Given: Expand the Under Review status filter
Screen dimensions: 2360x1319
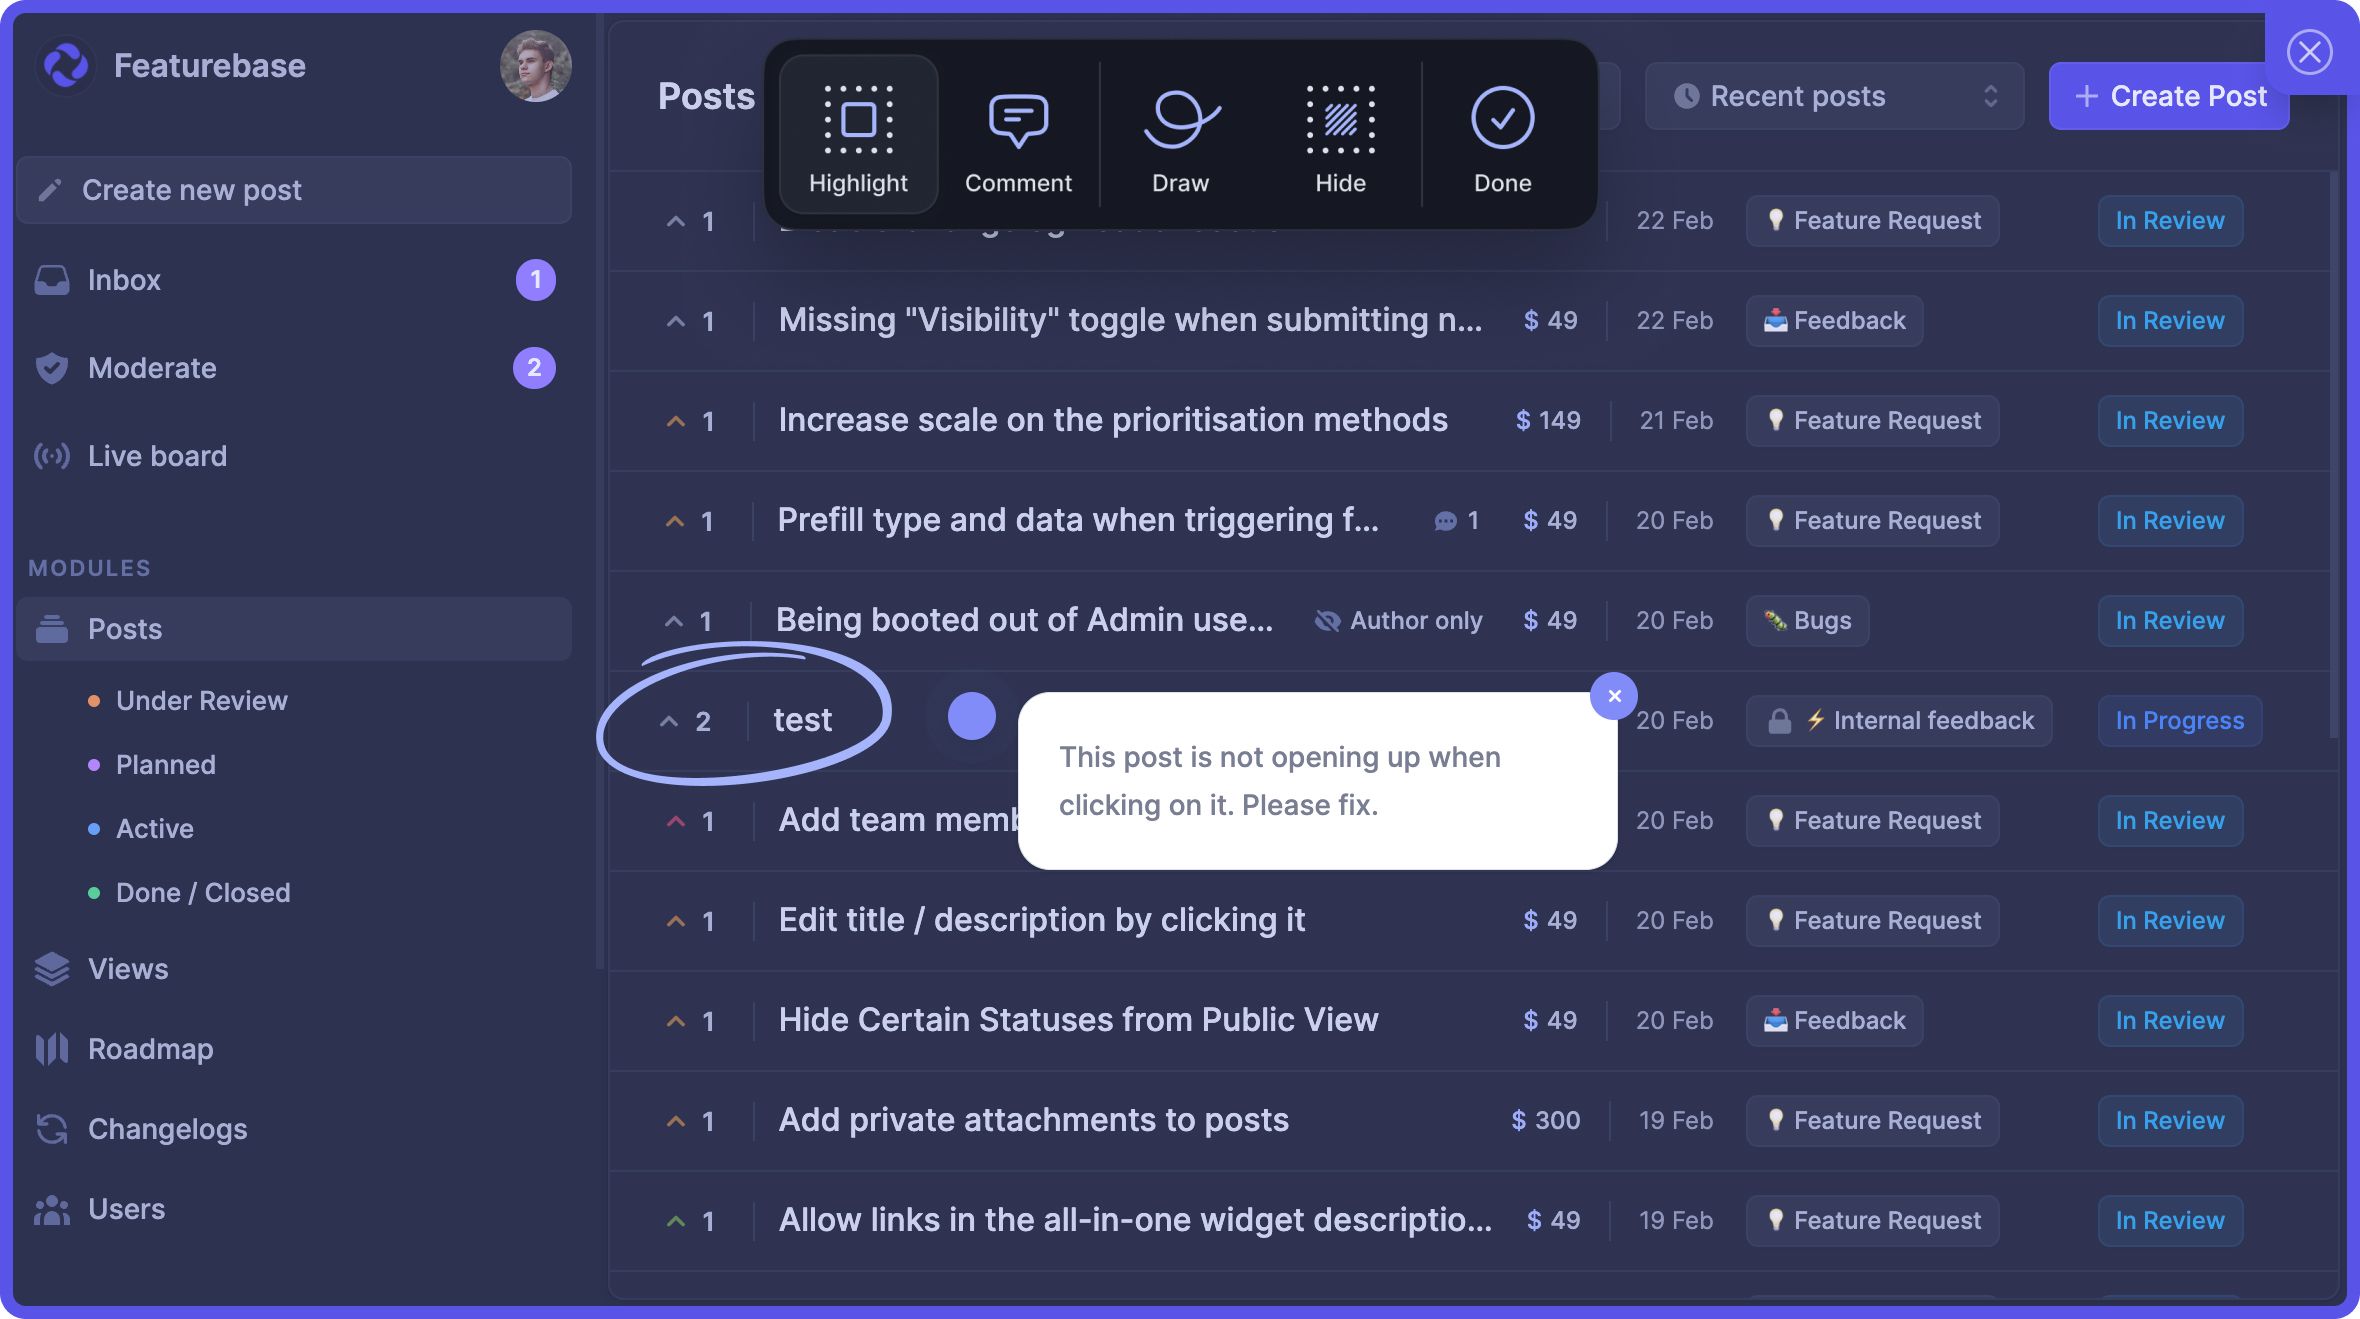Looking at the screenshot, I should click(201, 700).
